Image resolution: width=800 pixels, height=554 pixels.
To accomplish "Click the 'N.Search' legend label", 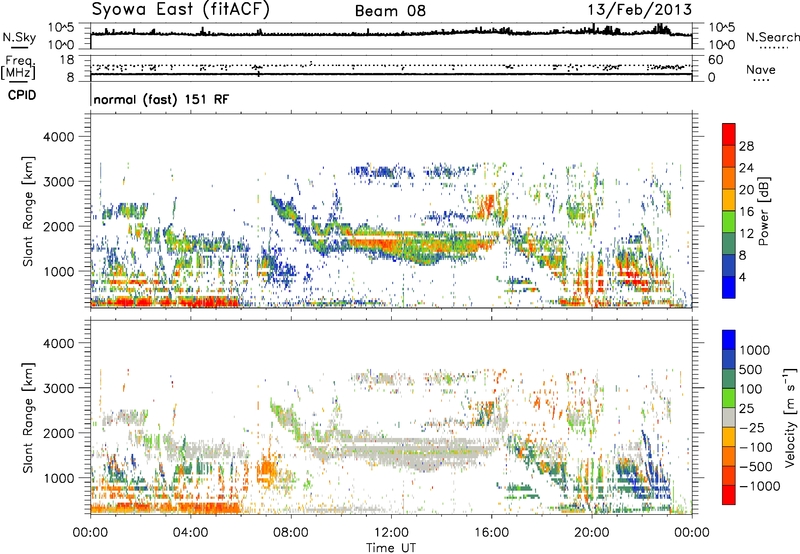I will tap(772, 37).
